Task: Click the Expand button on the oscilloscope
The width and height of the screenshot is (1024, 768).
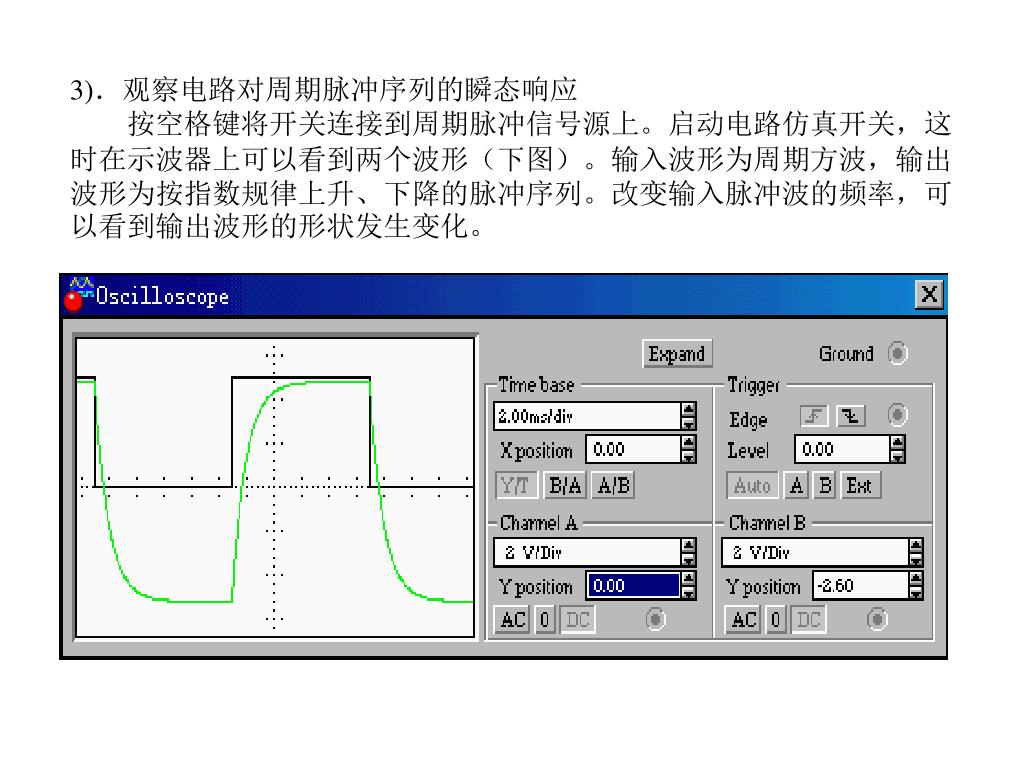Action: (x=677, y=353)
